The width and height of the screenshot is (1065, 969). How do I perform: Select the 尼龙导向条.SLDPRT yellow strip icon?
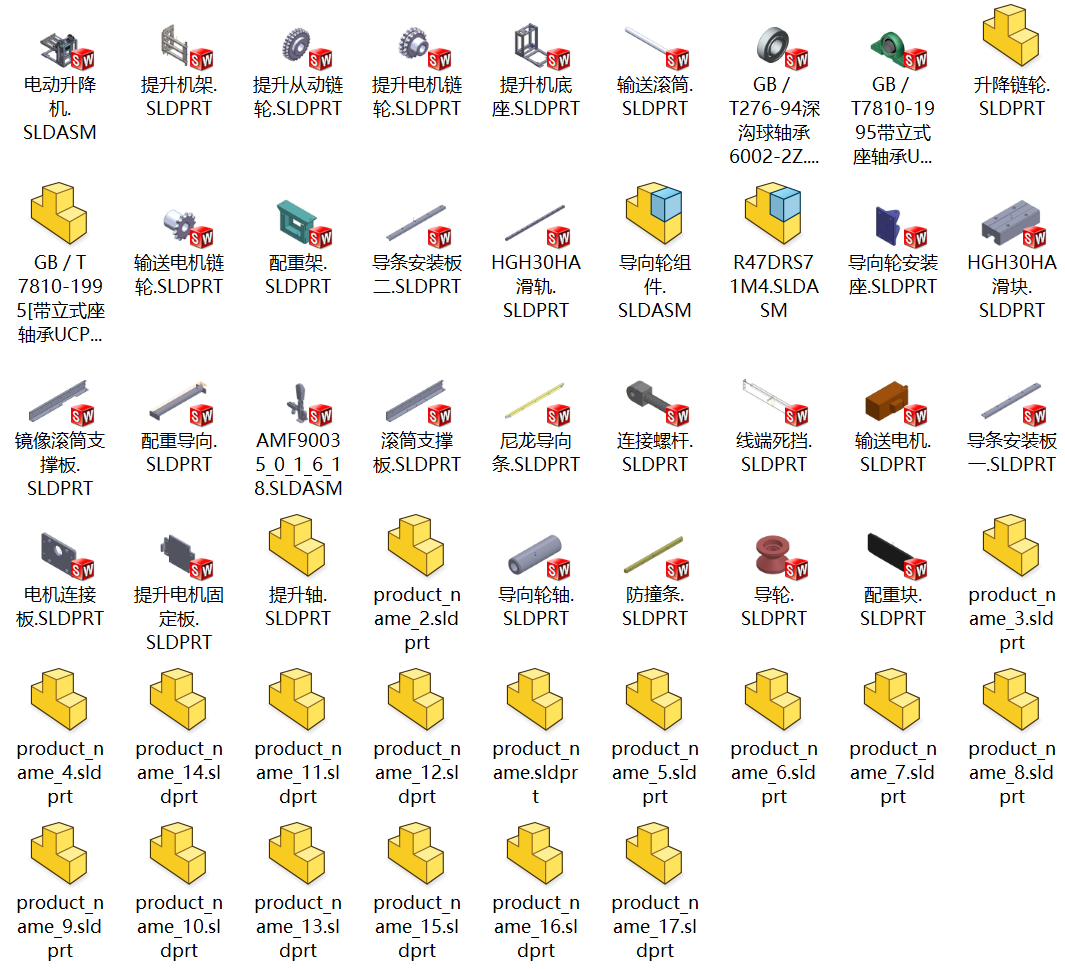(x=537, y=404)
